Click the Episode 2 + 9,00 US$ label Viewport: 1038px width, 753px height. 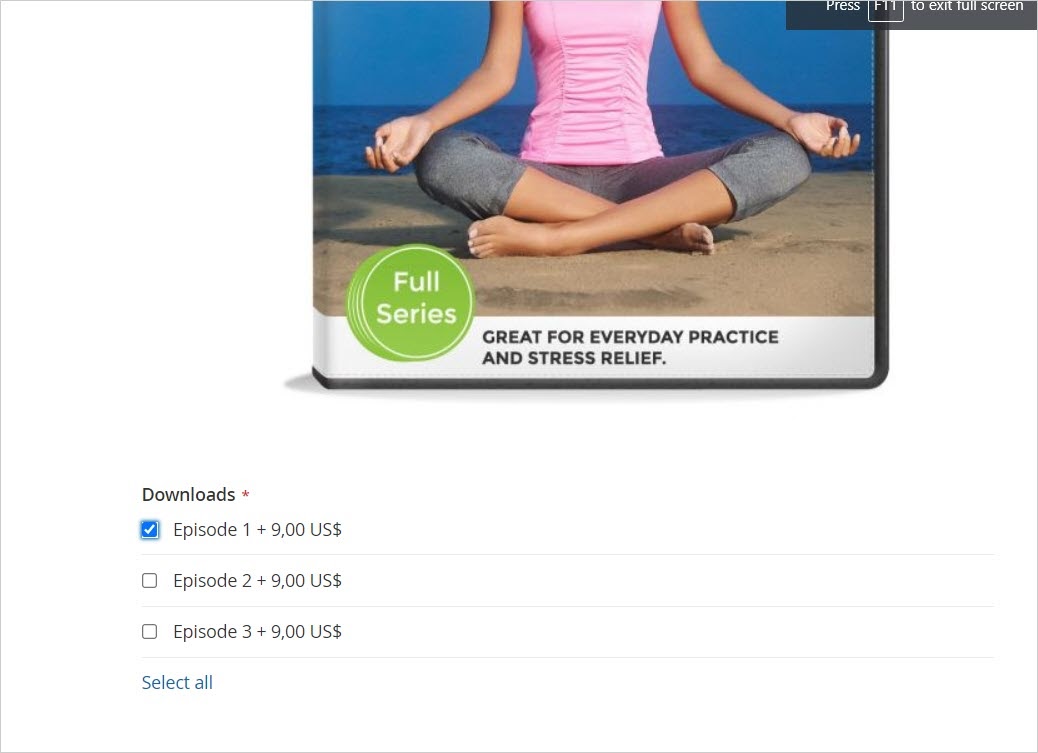tap(258, 581)
